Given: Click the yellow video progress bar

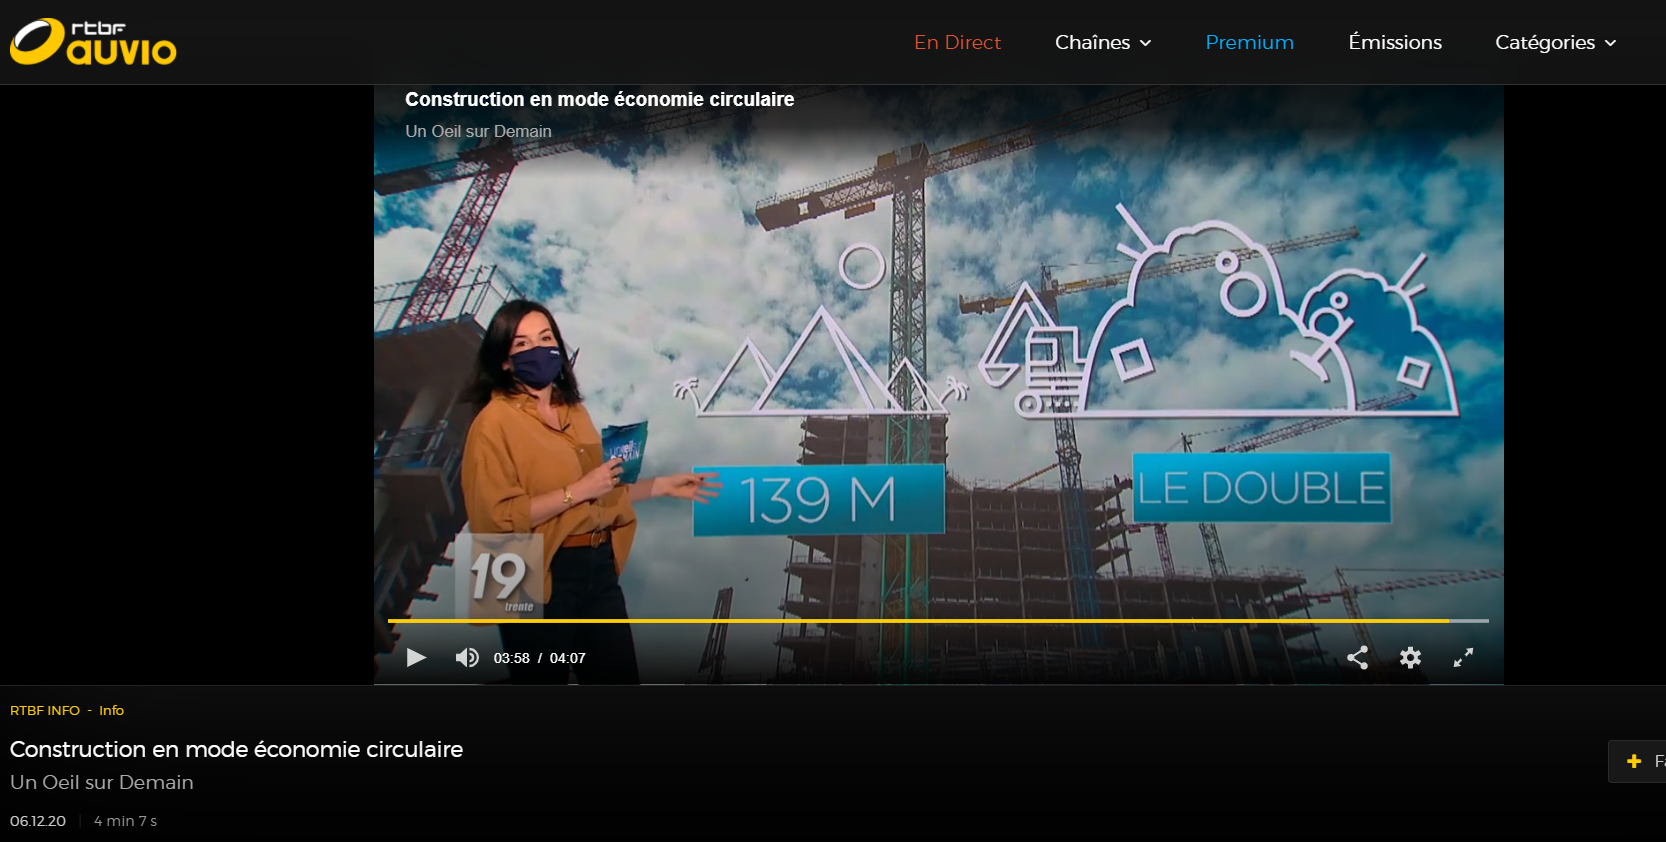Looking at the screenshot, I should (x=918, y=621).
